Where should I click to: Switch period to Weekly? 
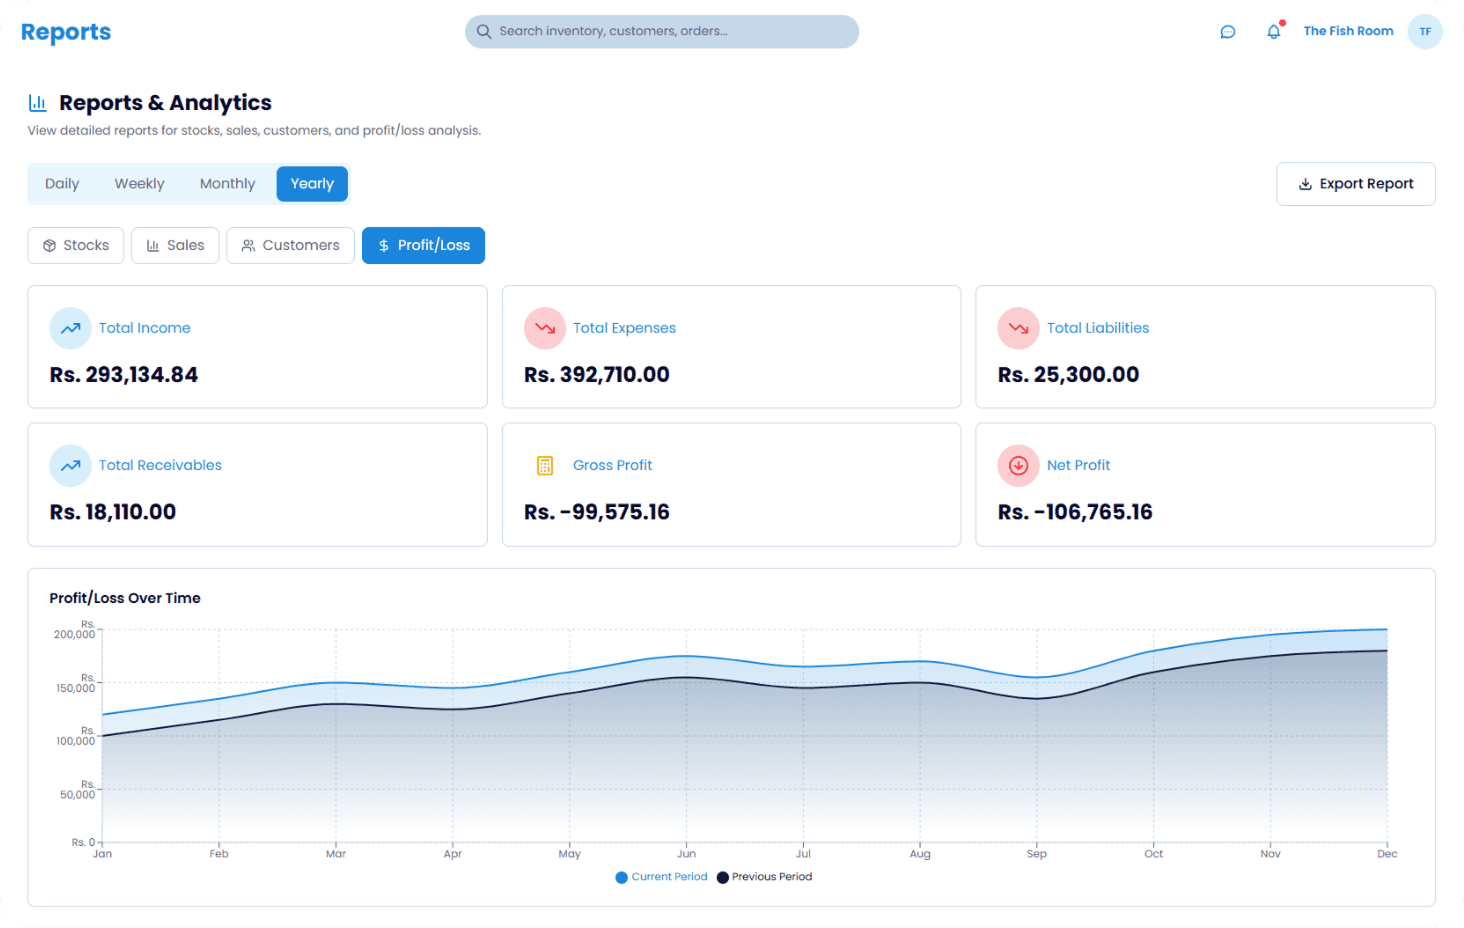point(139,184)
